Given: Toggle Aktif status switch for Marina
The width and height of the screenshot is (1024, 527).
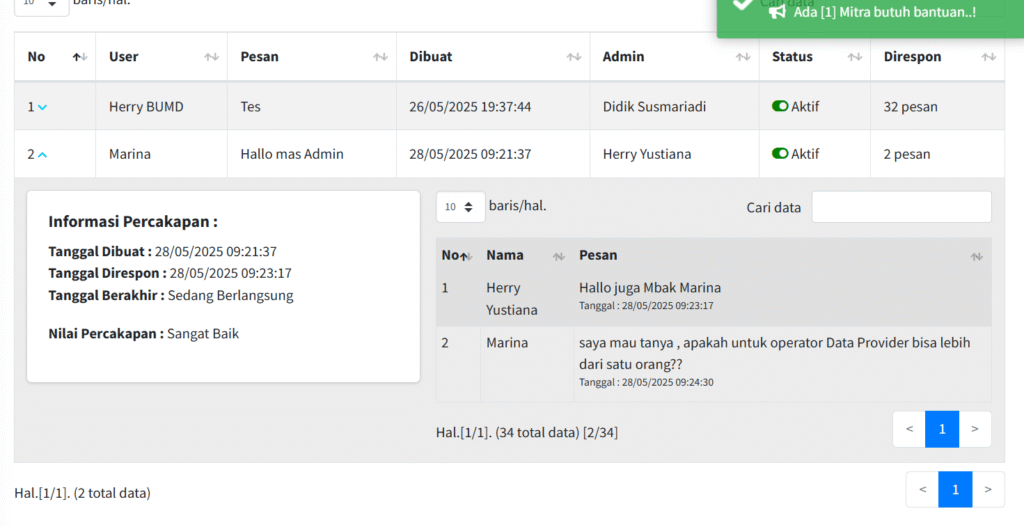Looking at the screenshot, I should click(x=780, y=154).
